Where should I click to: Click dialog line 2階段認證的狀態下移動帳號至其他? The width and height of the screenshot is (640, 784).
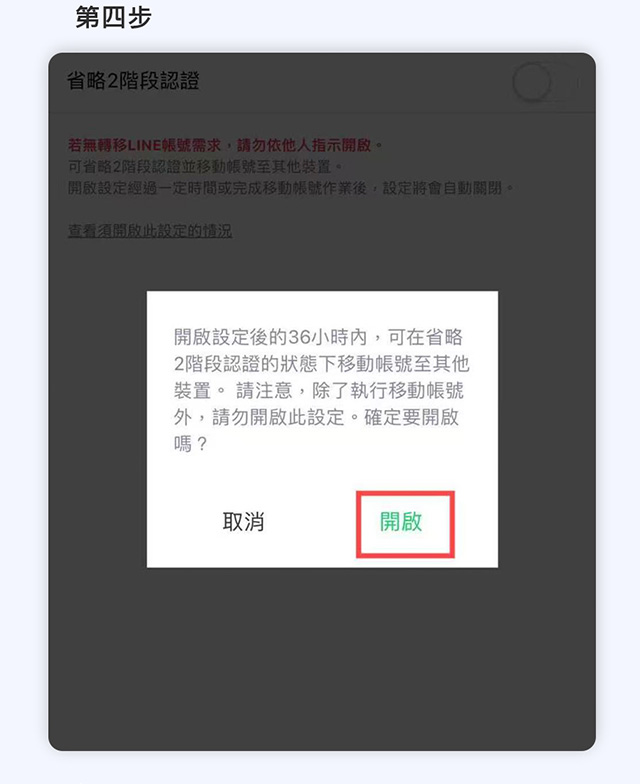[x=322, y=364]
